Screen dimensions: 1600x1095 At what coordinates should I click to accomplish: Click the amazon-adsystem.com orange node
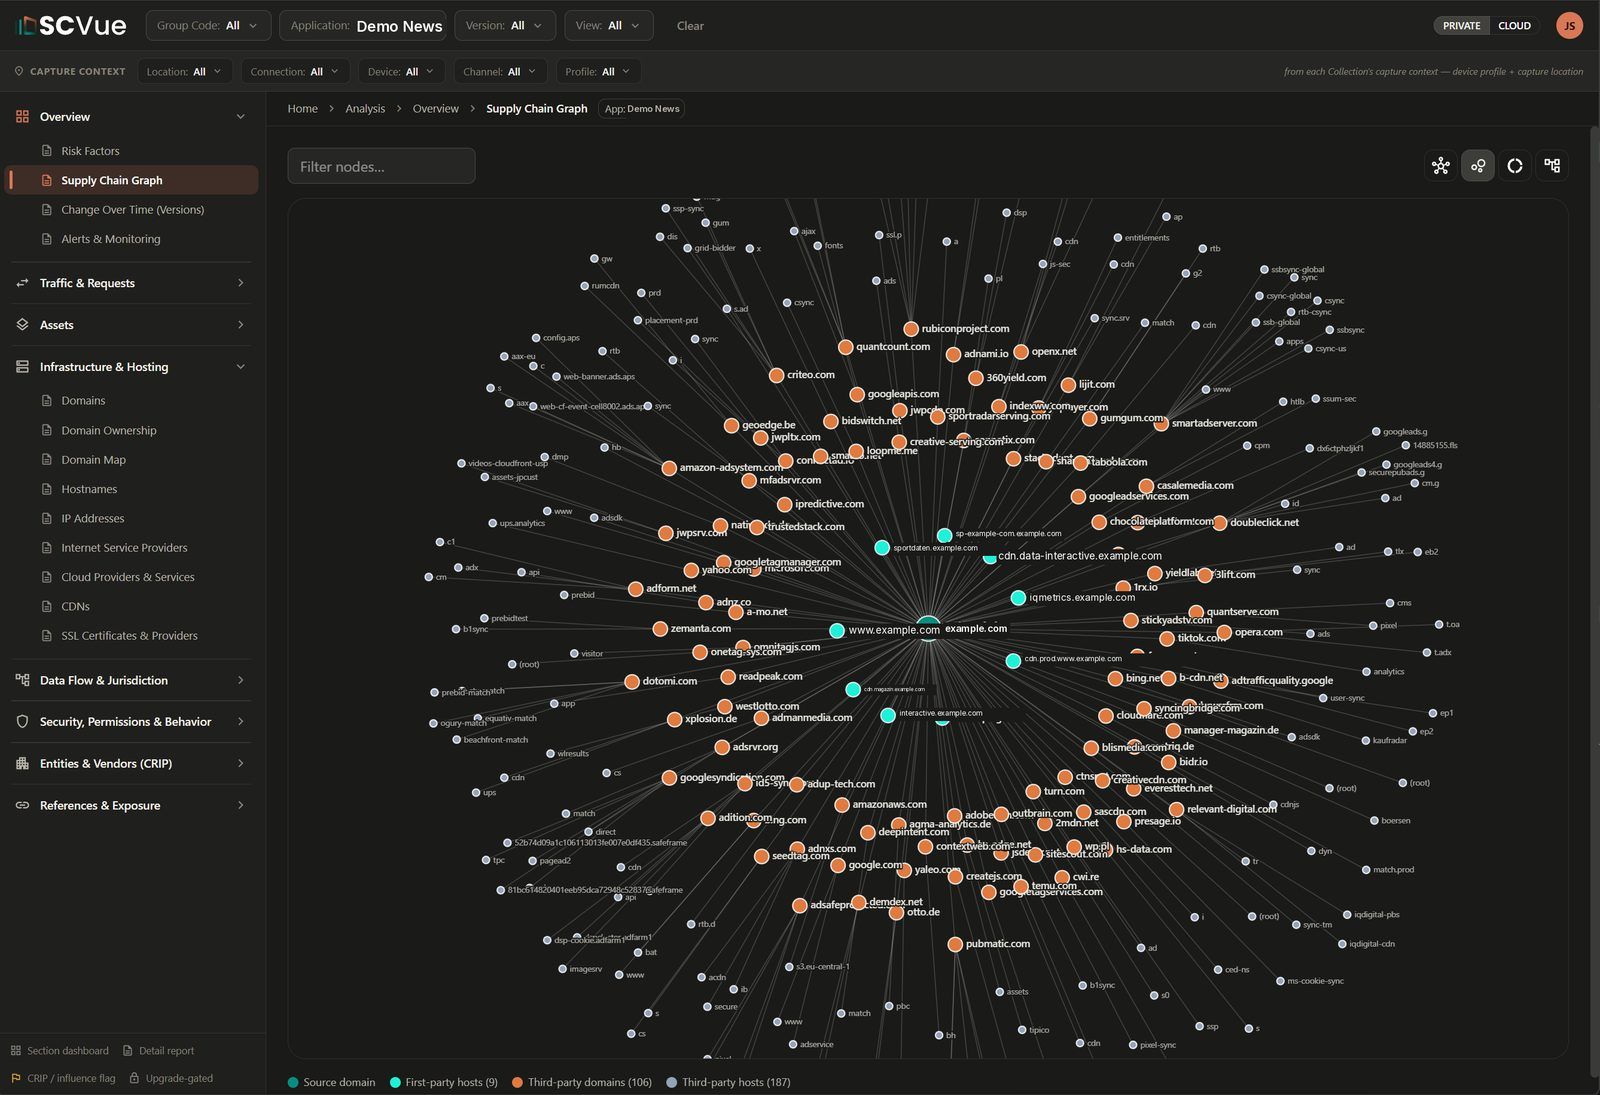(669, 468)
